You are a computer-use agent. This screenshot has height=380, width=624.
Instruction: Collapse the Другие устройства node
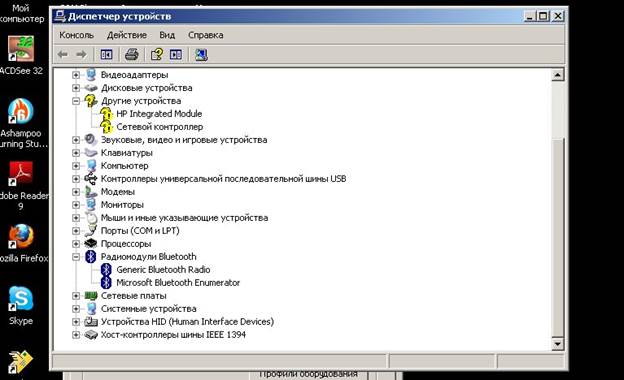76,101
